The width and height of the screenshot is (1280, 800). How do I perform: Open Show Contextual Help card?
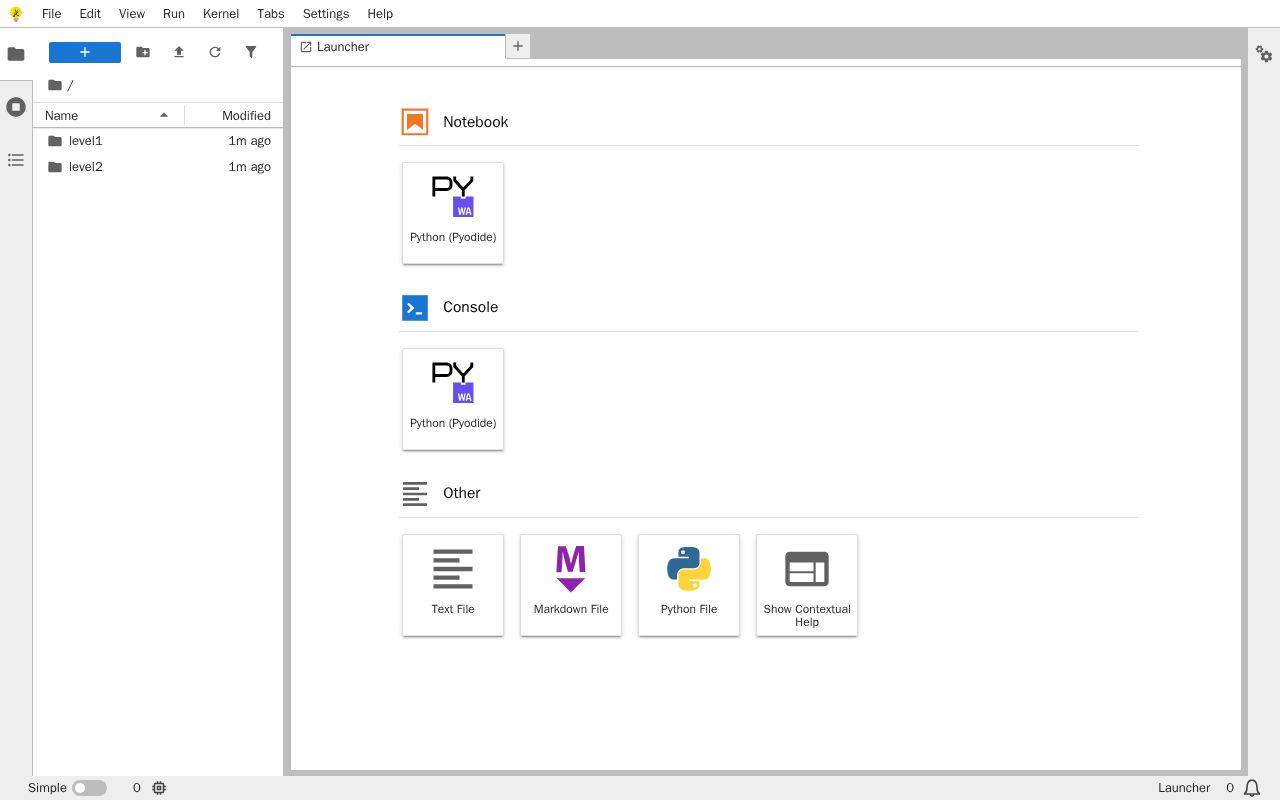click(x=807, y=585)
